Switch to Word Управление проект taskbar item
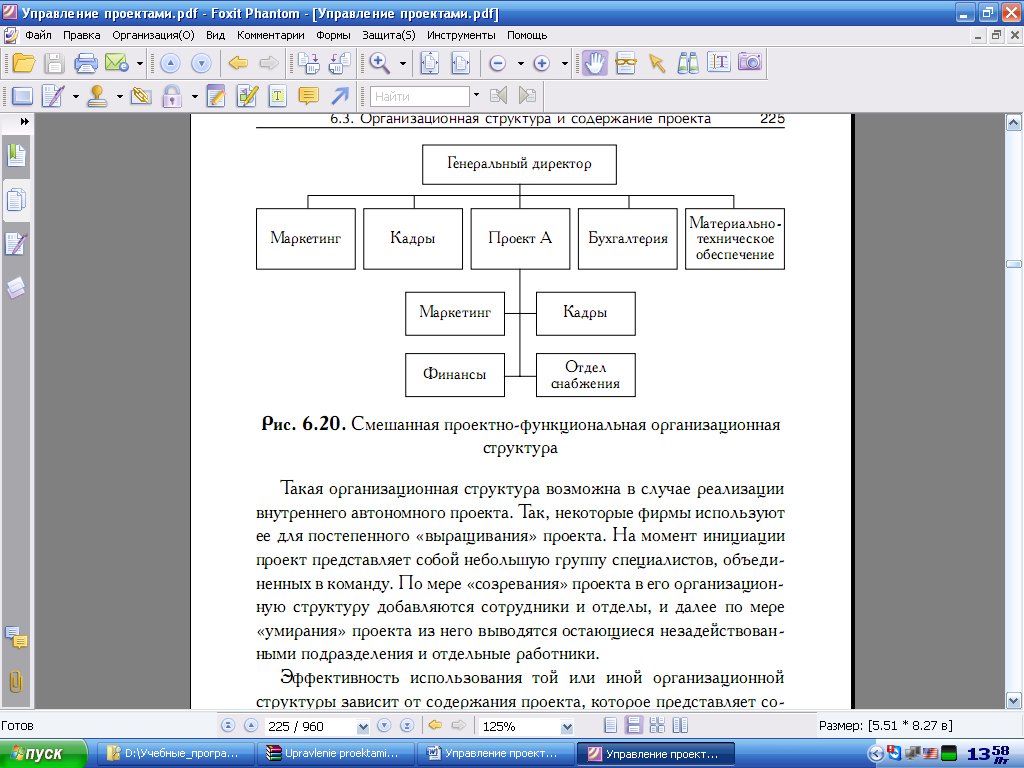 pos(495,754)
